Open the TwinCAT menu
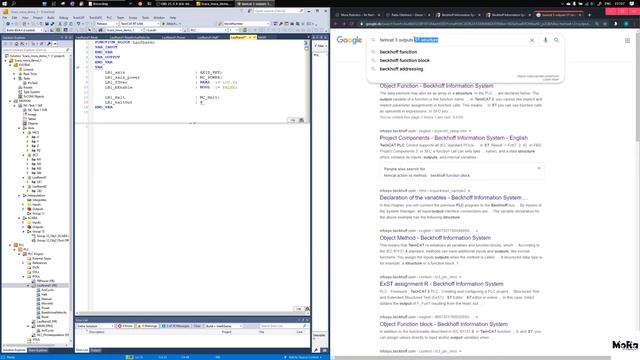Screen dimensions: 640x360 (x=78, y=18)
